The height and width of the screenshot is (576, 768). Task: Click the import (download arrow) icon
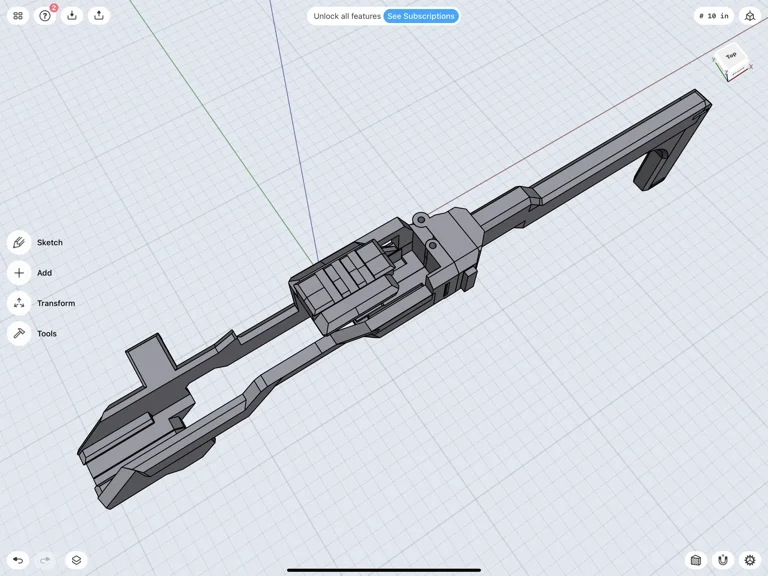72,16
